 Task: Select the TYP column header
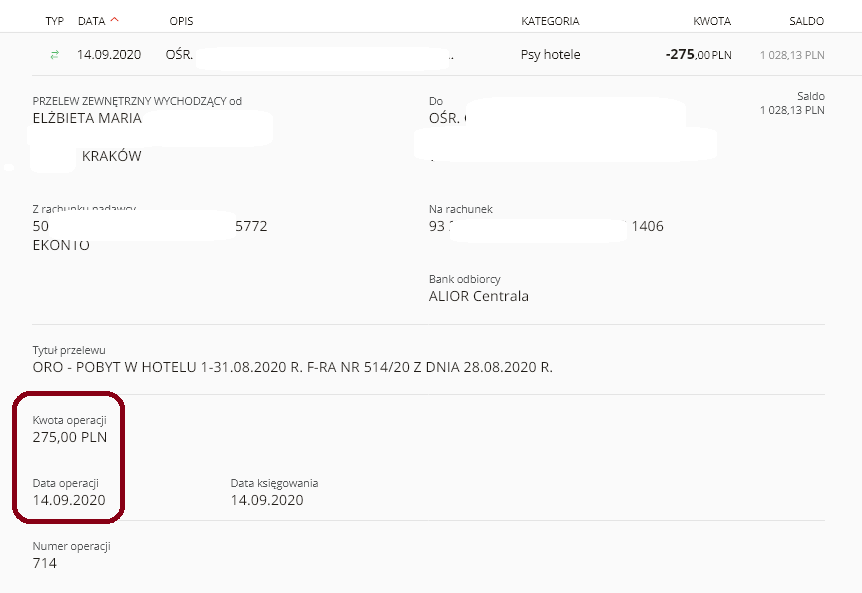click(54, 21)
